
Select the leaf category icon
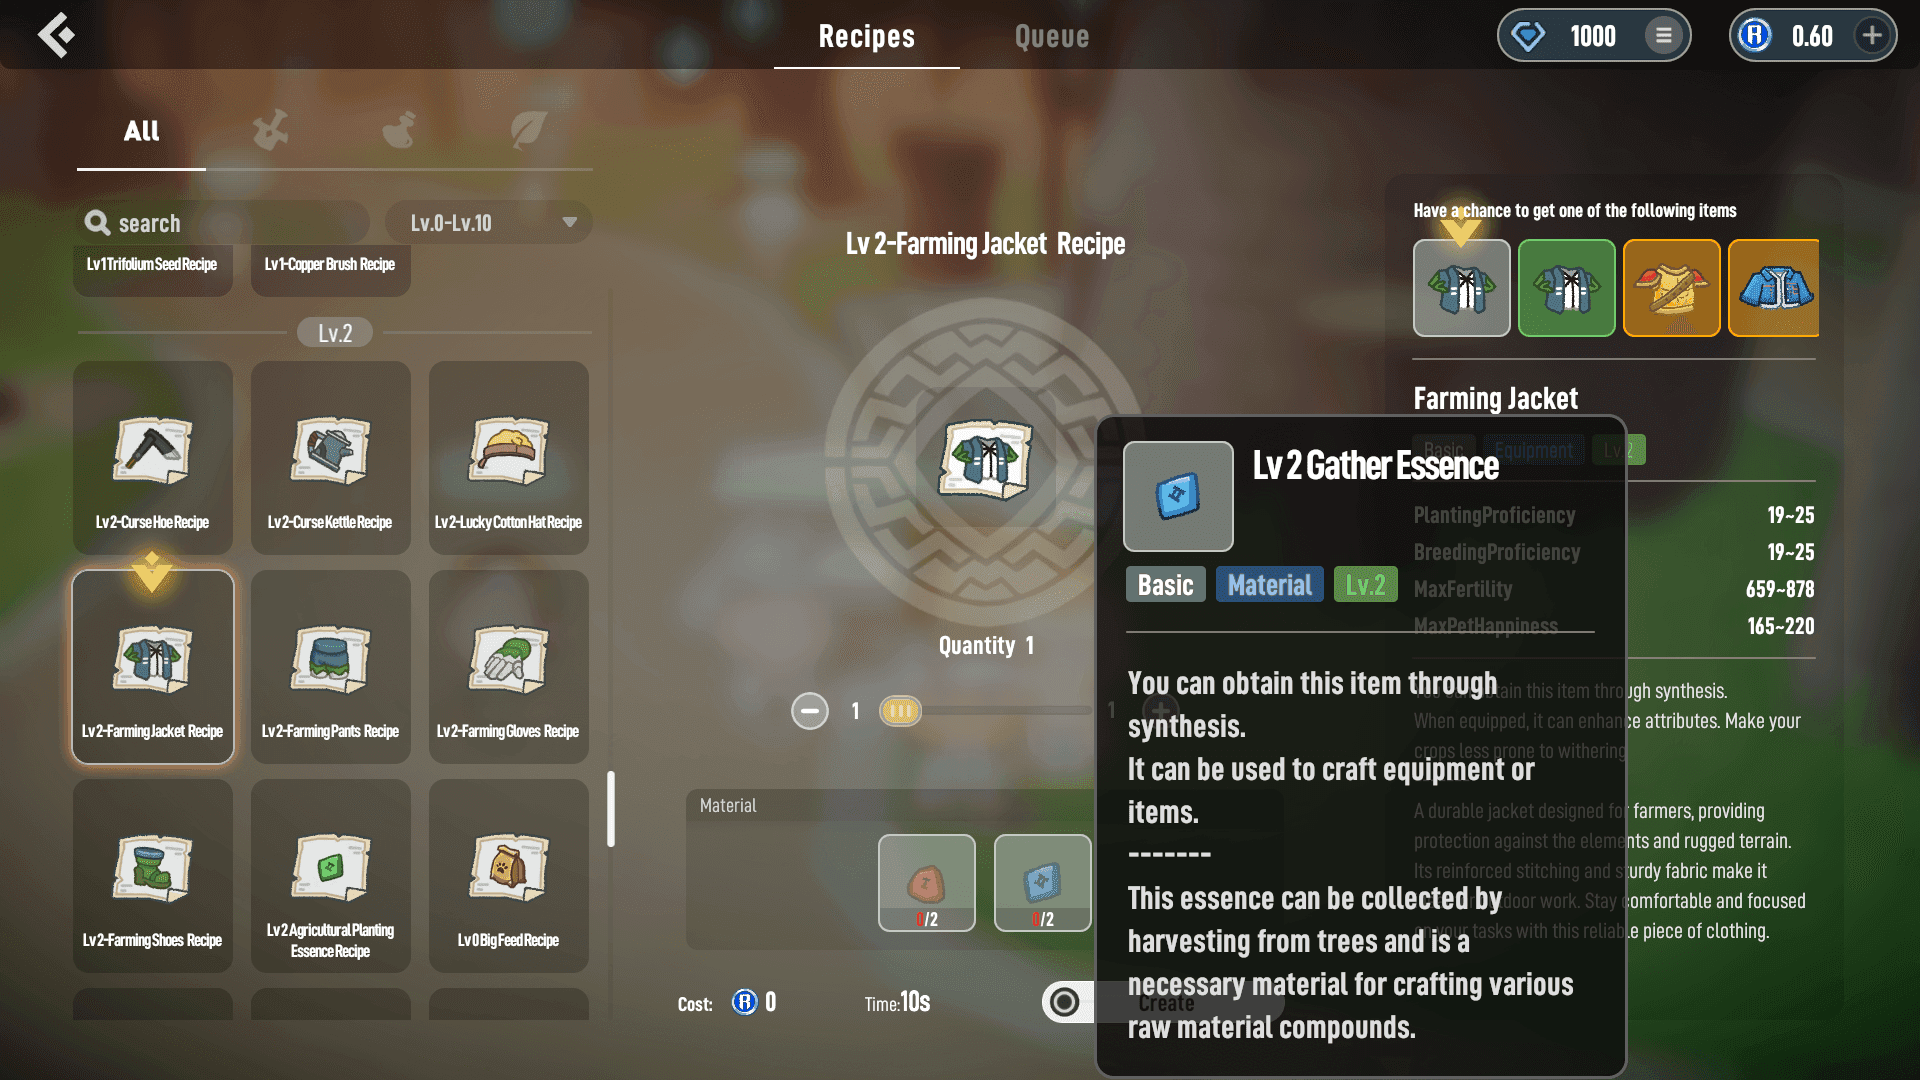click(x=528, y=130)
